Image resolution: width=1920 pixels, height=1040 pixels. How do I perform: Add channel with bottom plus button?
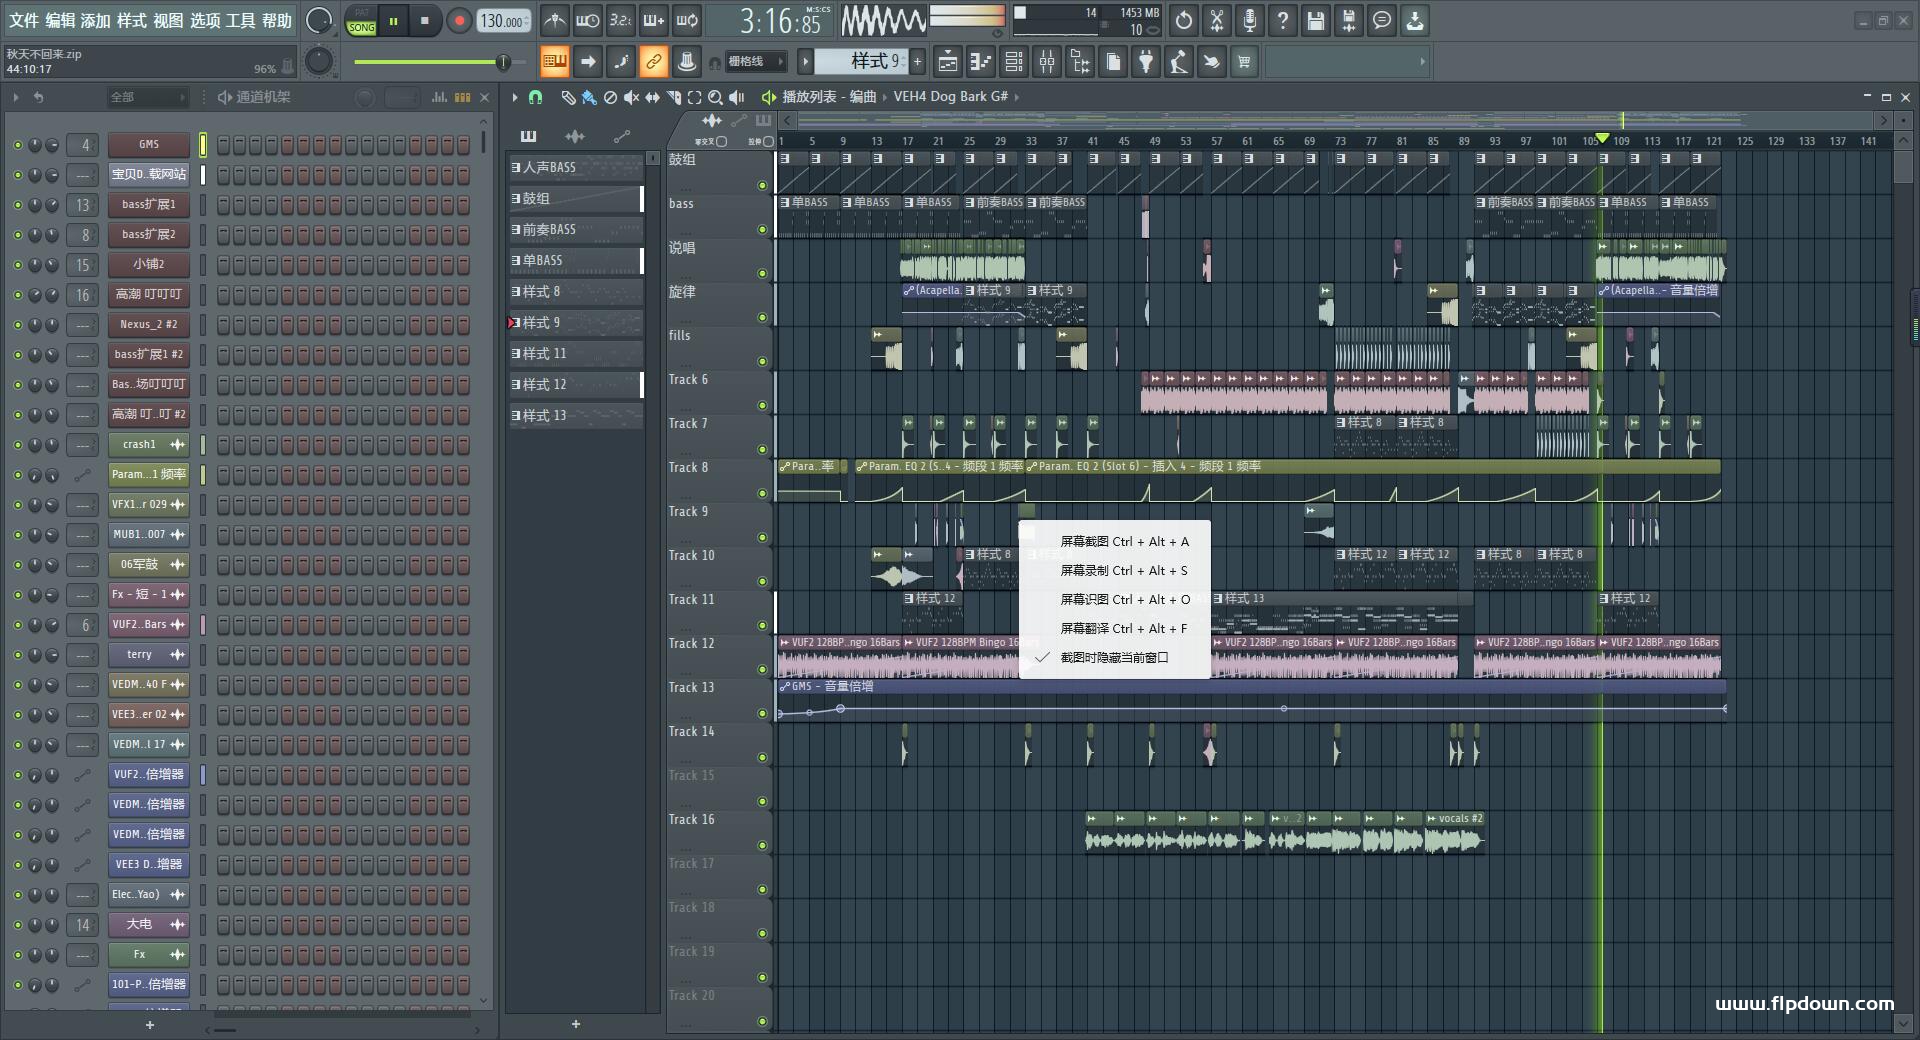click(x=150, y=1024)
